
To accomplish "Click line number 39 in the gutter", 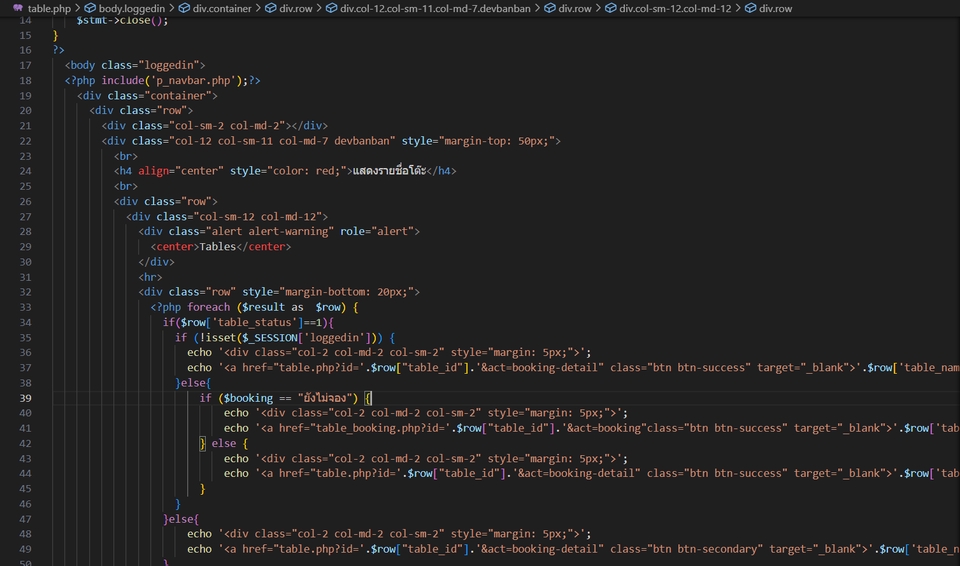I will click(25, 398).
